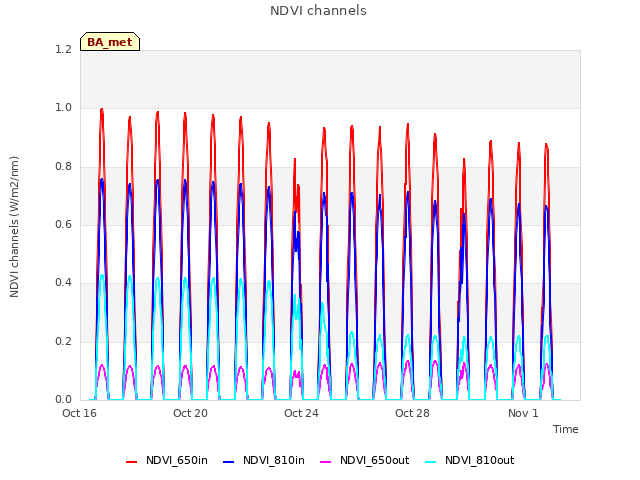Click the Oct 20 x-axis tick label

(190, 413)
